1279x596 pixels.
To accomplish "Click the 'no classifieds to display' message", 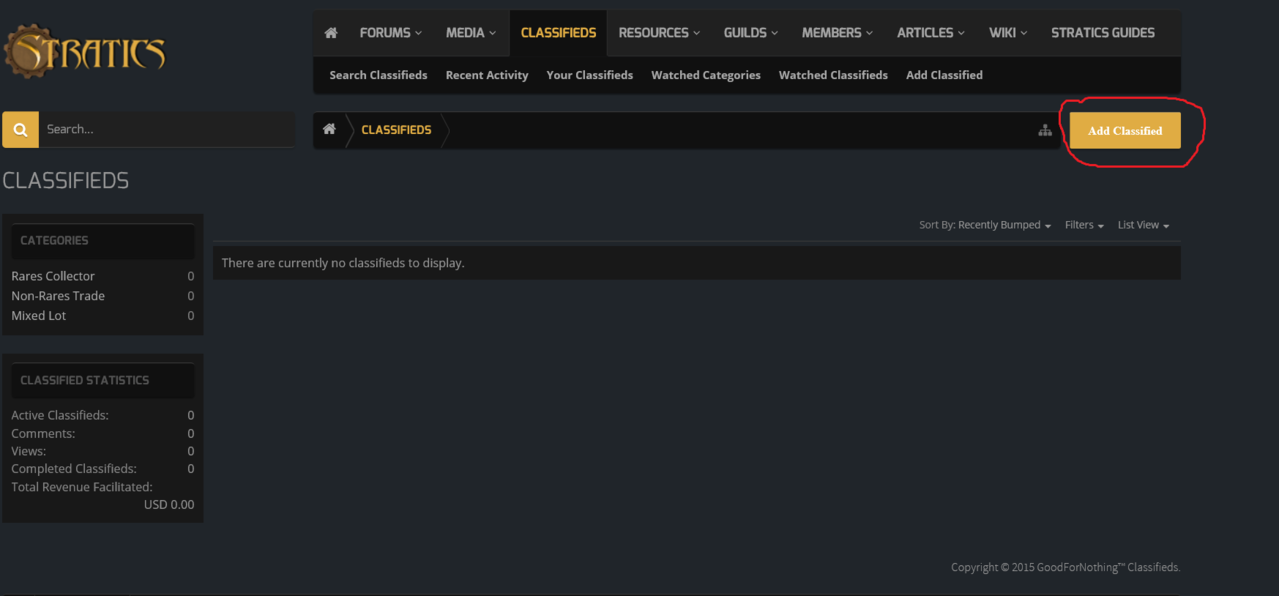I will click(343, 263).
